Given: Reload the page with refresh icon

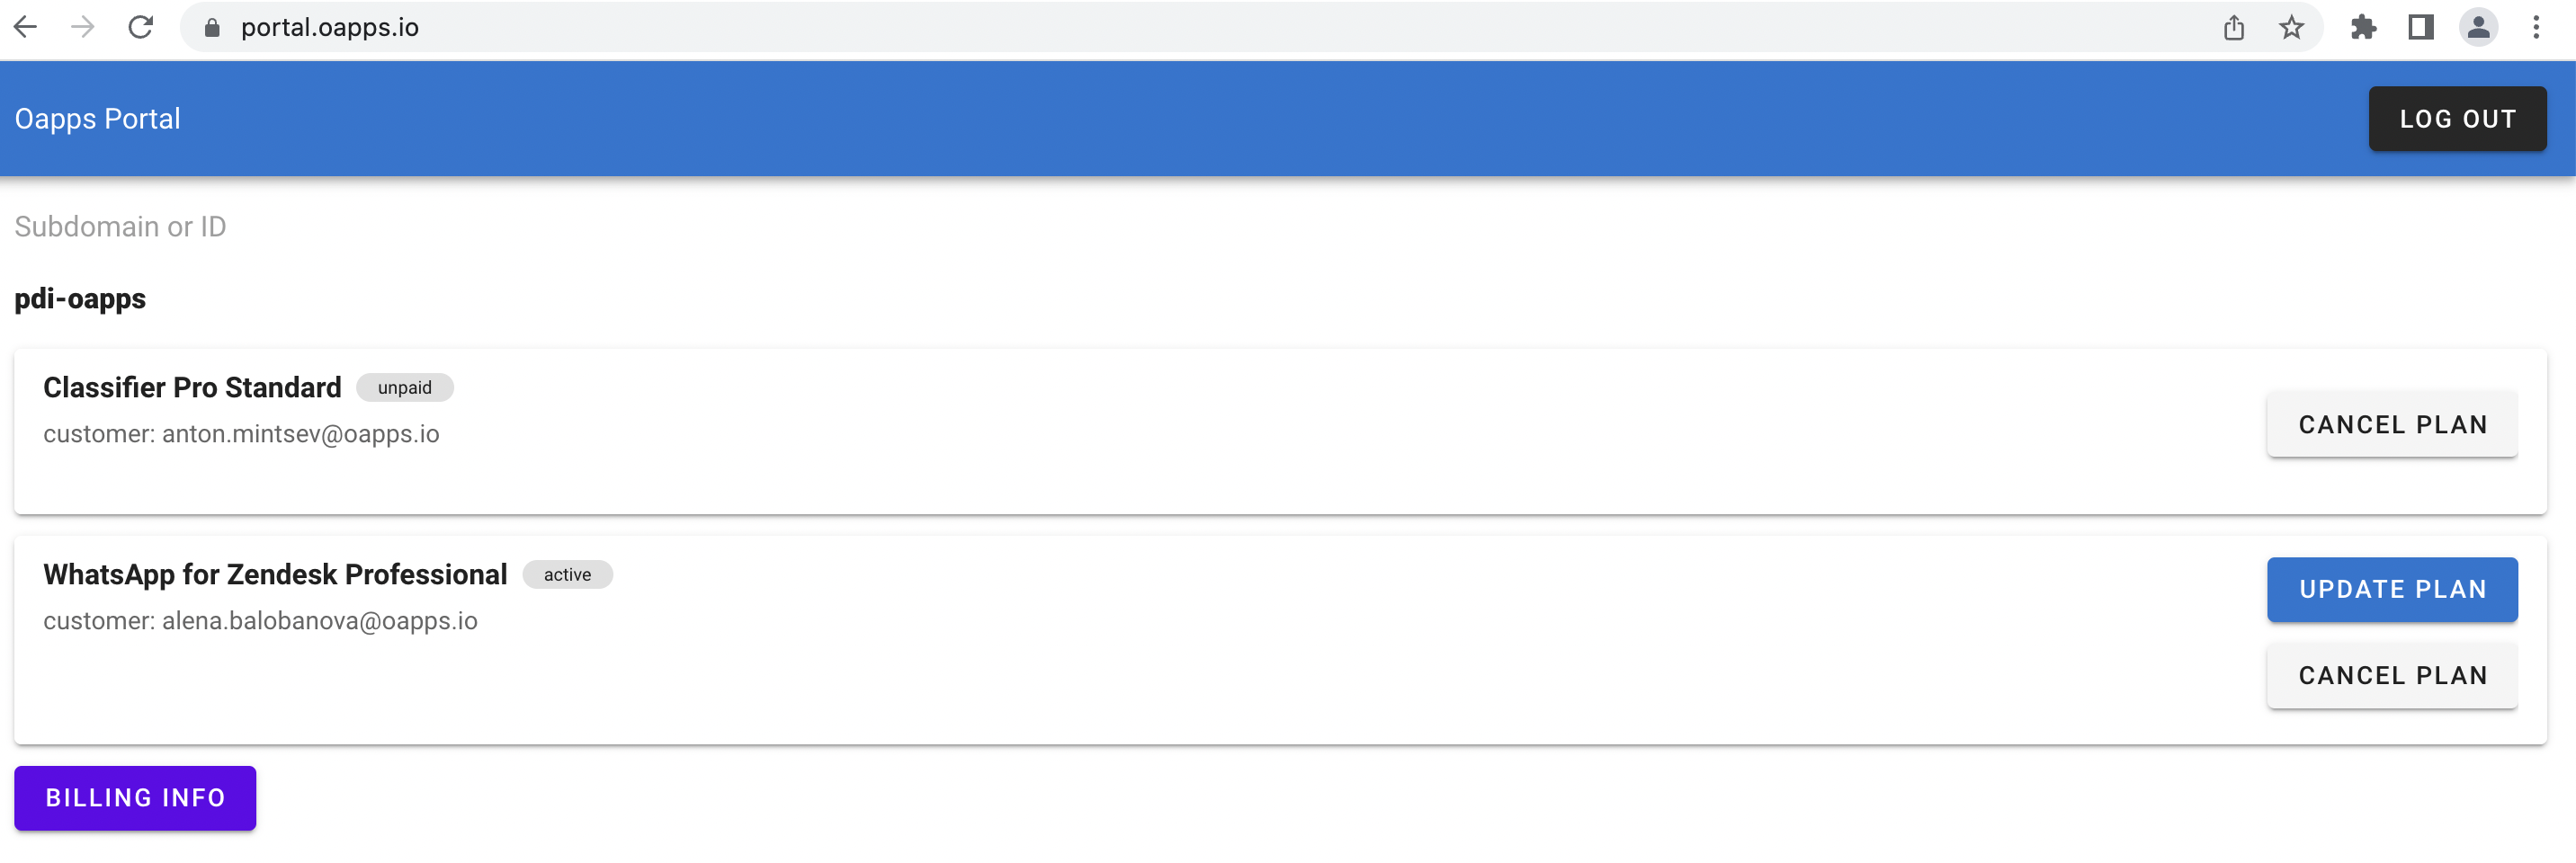Looking at the screenshot, I should click(x=141, y=27).
